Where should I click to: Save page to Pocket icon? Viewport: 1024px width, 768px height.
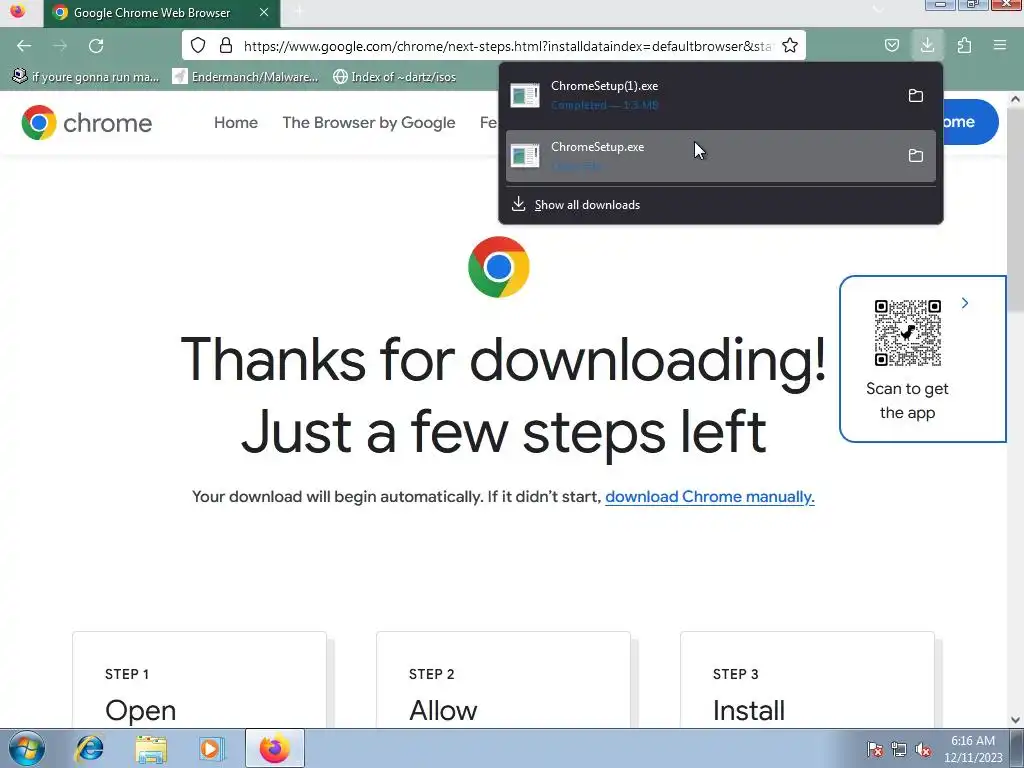(891, 46)
